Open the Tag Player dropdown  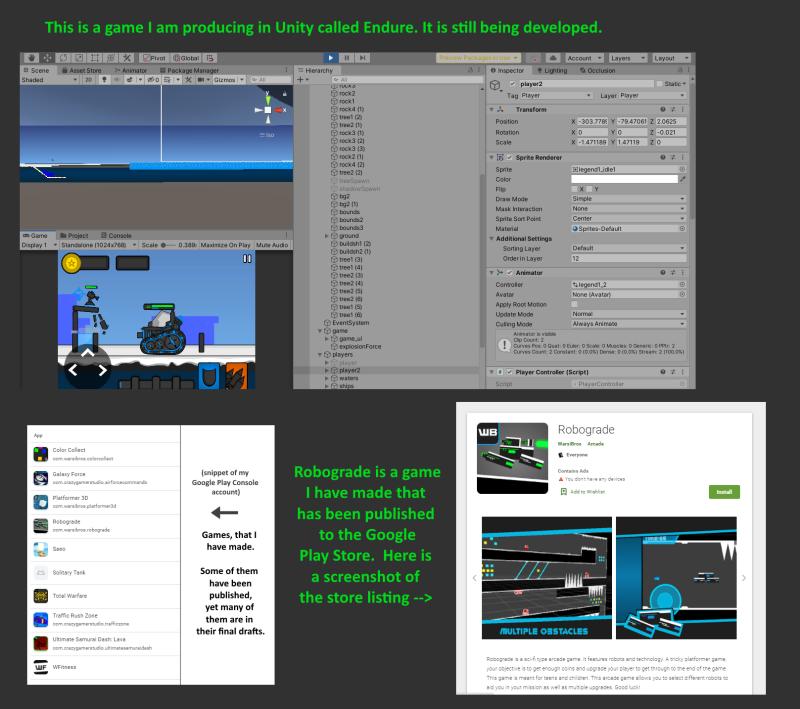coord(556,96)
